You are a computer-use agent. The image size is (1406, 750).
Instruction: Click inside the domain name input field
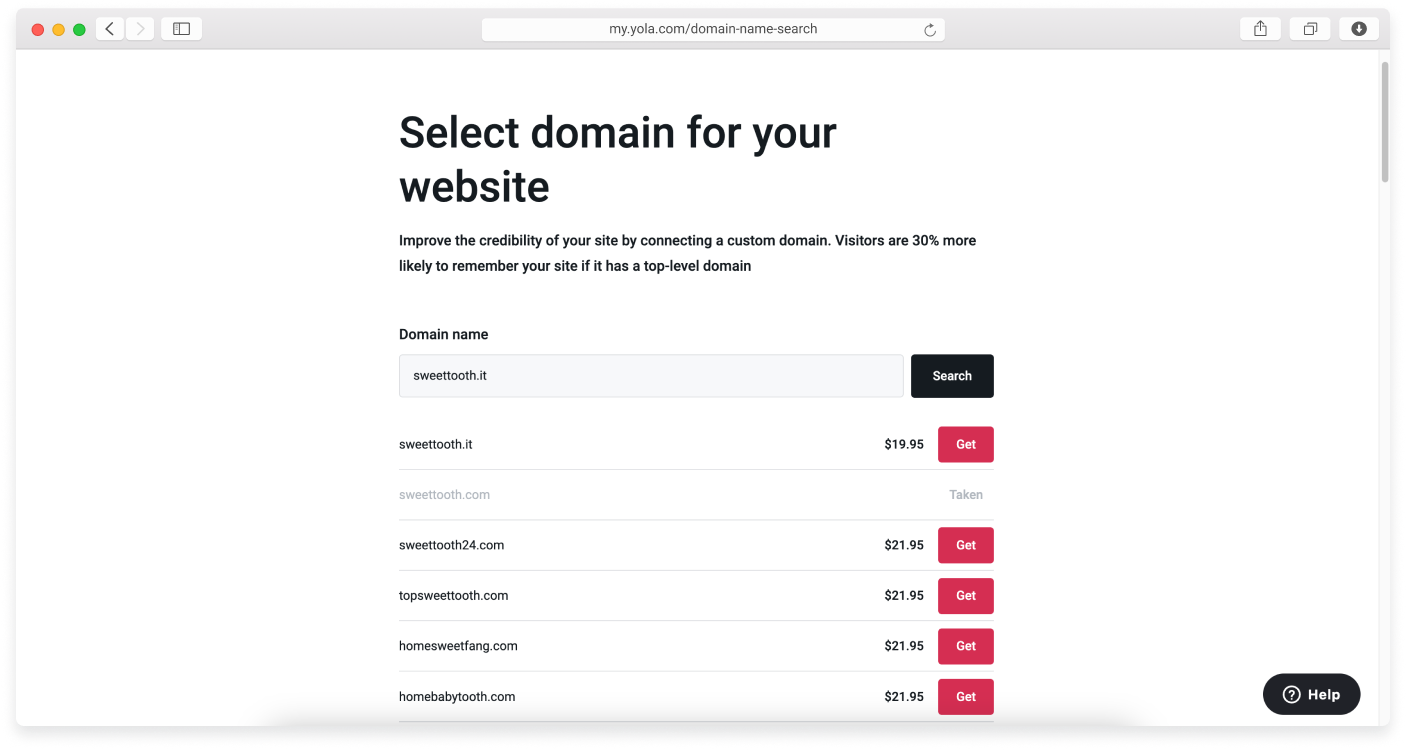coord(651,376)
